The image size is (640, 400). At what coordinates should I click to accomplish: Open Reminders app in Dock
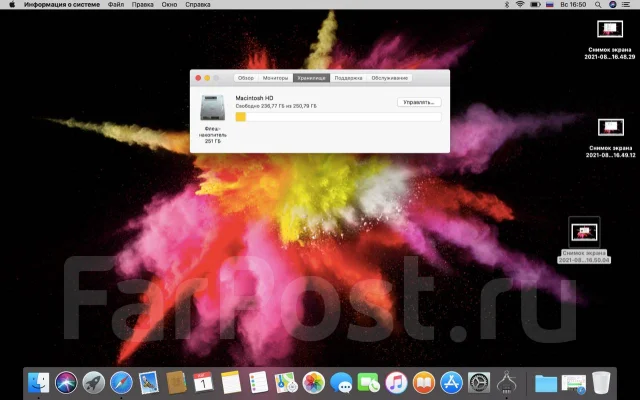(x=258, y=383)
